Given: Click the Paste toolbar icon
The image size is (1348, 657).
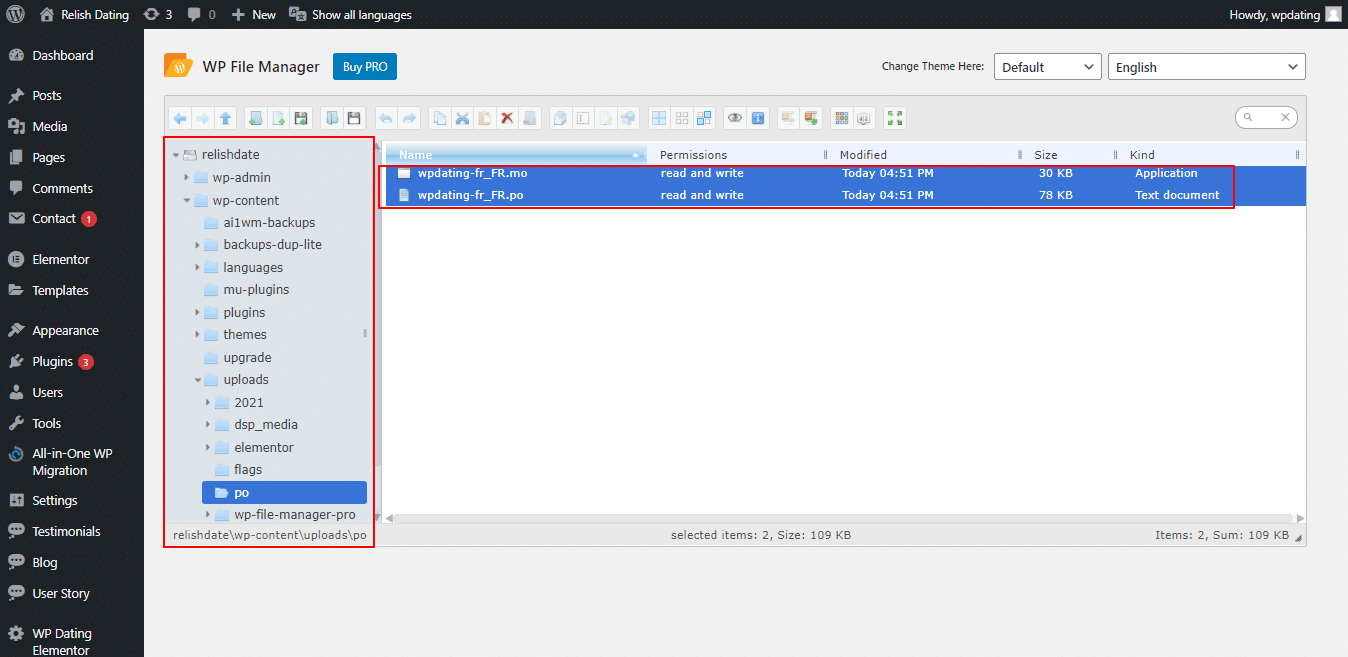Looking at the screenshot, I should point(485,118).
